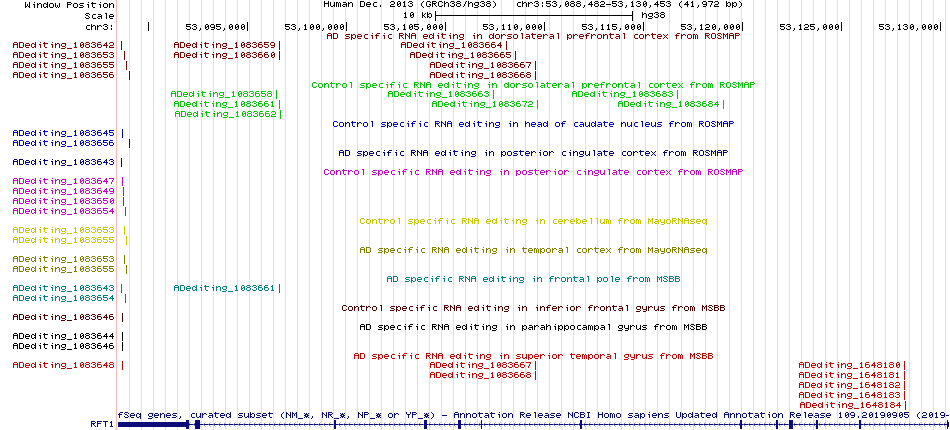The image size is (950, 430).
Task: Click blue item ADediting_1083645
Action: click(x=64, y=133)
